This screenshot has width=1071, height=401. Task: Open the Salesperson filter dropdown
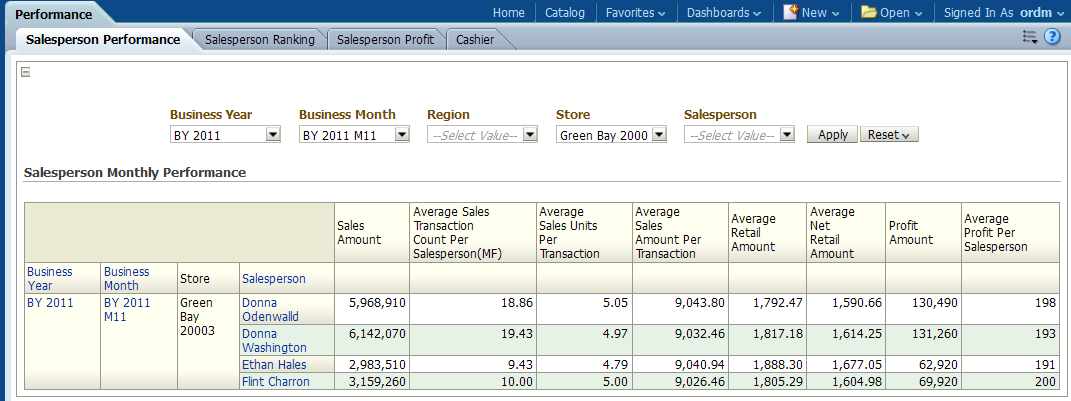coord(787,135)
